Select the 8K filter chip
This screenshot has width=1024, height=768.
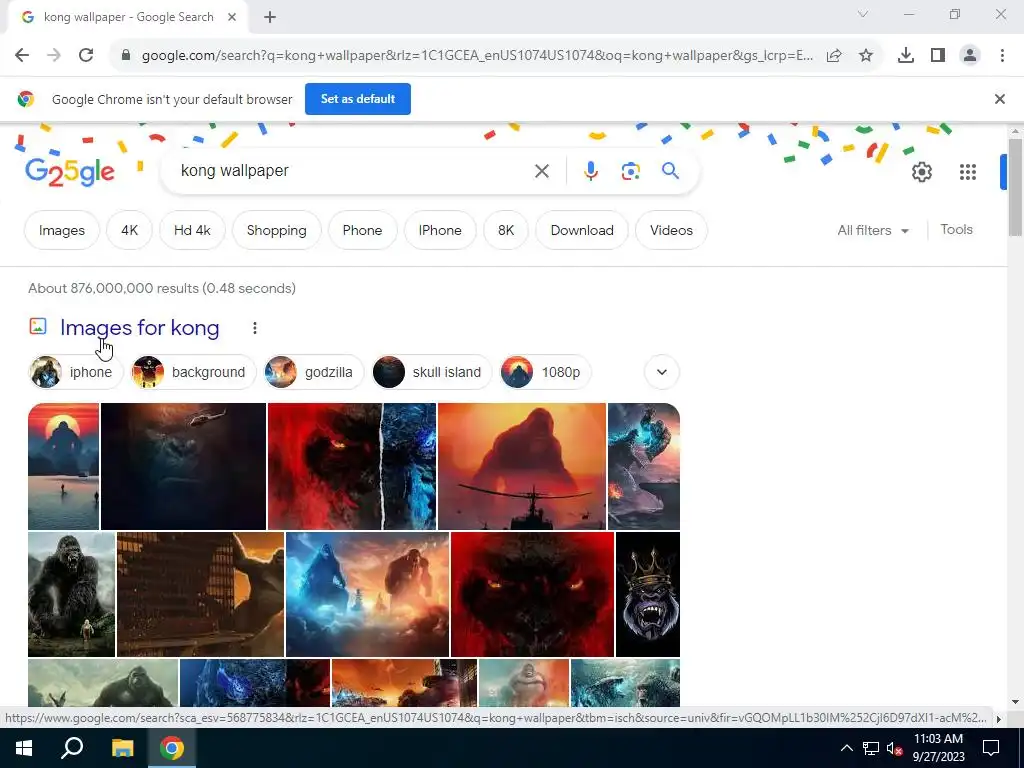coord(506,231)
